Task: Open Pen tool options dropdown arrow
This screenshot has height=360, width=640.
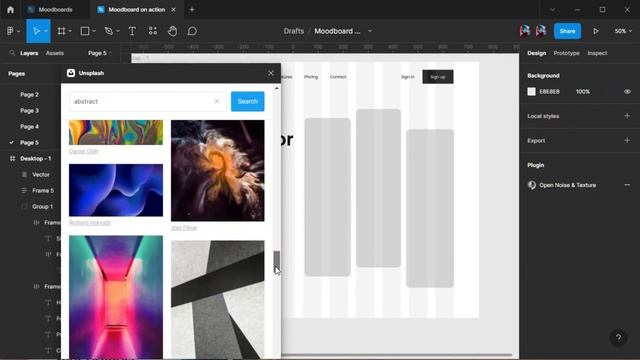Action: point(118,31)
